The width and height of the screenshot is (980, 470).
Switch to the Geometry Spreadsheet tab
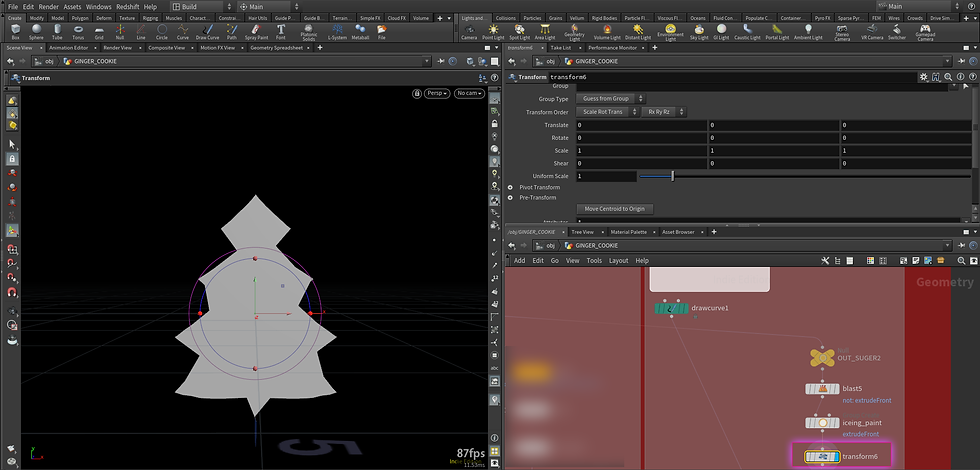tap(276, 48)
